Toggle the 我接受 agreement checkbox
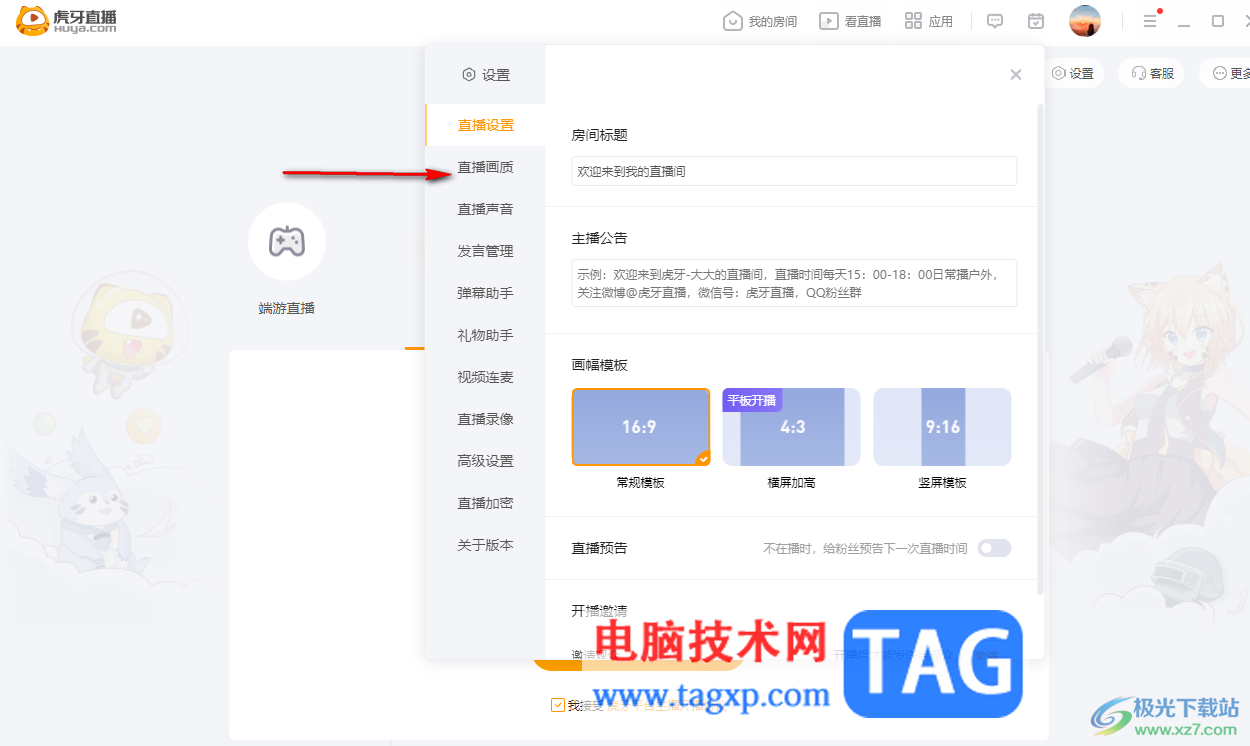Image resolution: width=1250 pixels, height=746 pixels. 558,705
